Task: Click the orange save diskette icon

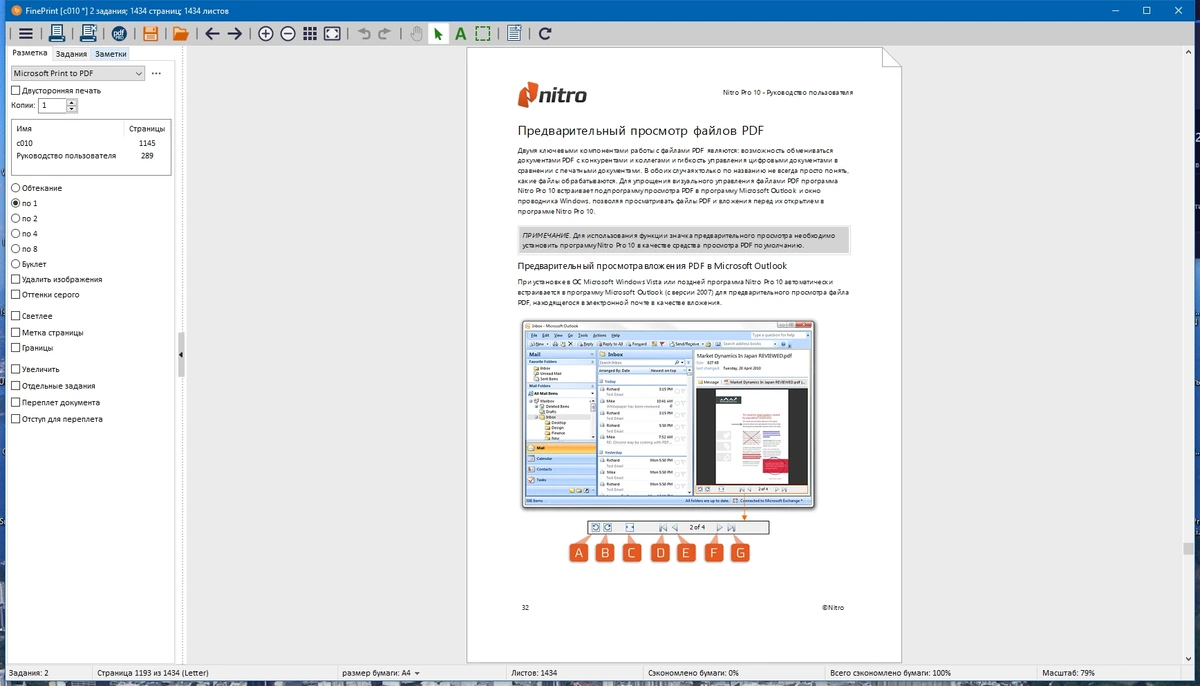Action: click(150, 34)
